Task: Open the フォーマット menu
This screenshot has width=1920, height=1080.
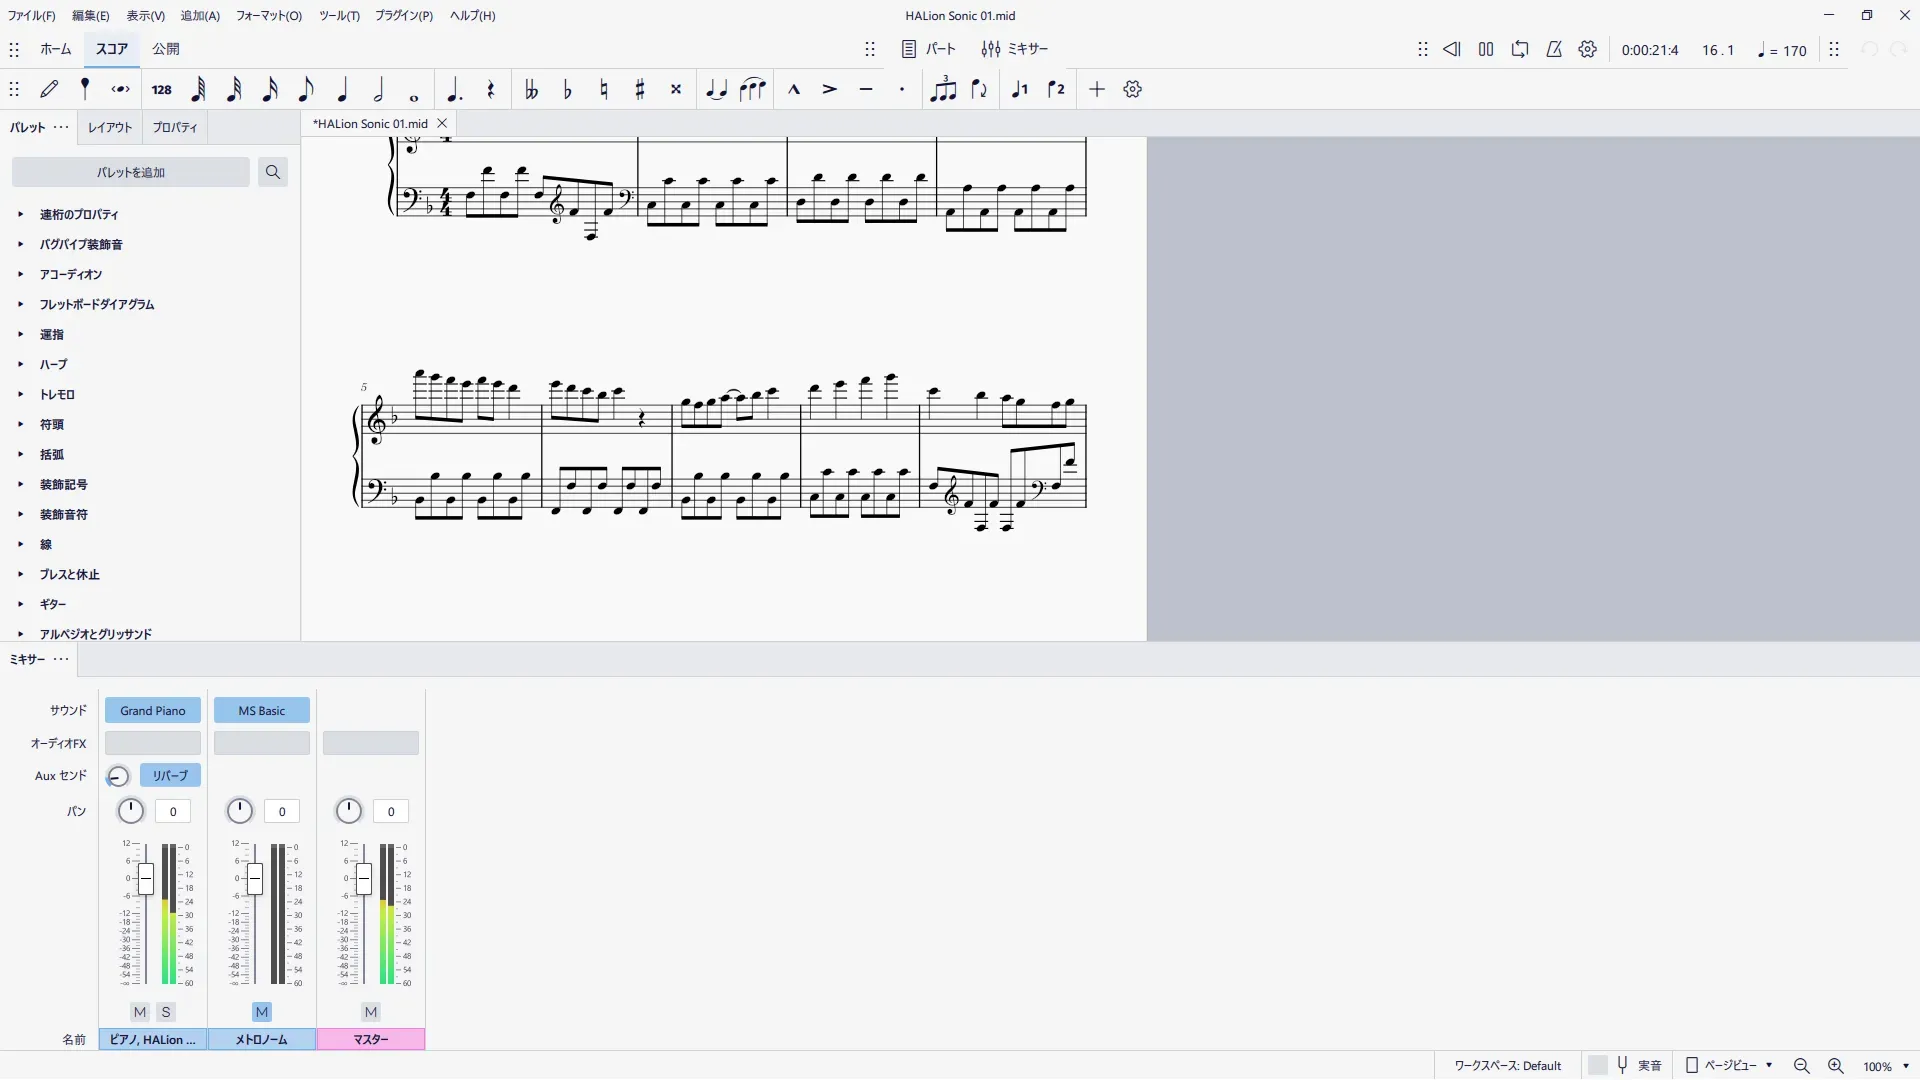Action: pyautogui.click(x=268, y=15)
